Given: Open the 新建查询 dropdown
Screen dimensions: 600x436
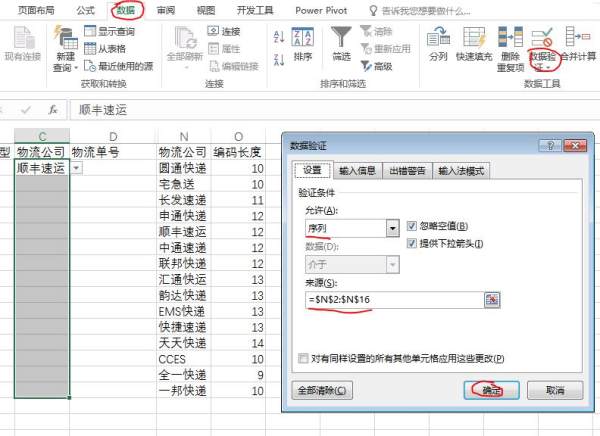Looking at the screenshot, I should tap(65, 49).
